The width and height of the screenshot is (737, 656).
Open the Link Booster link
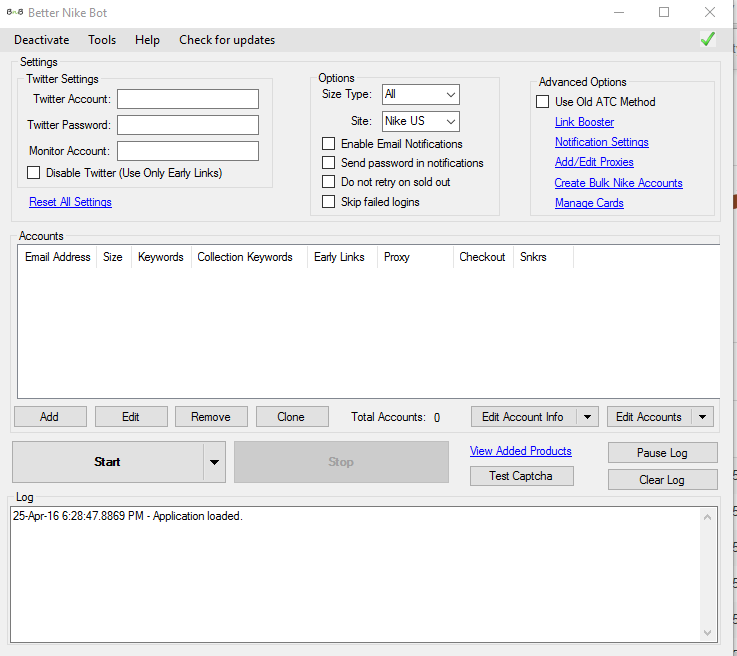click(584, 122)
